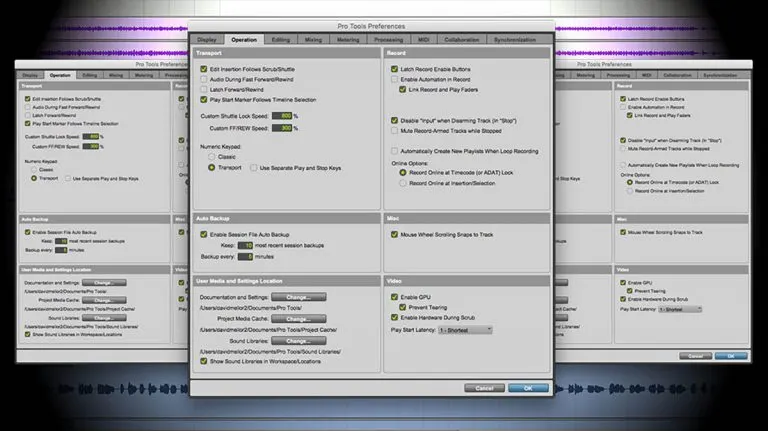Select Collaboration tab in right background window
Image resolution: width=768 pixels, height=431 pixels.
tap(677, 75)
